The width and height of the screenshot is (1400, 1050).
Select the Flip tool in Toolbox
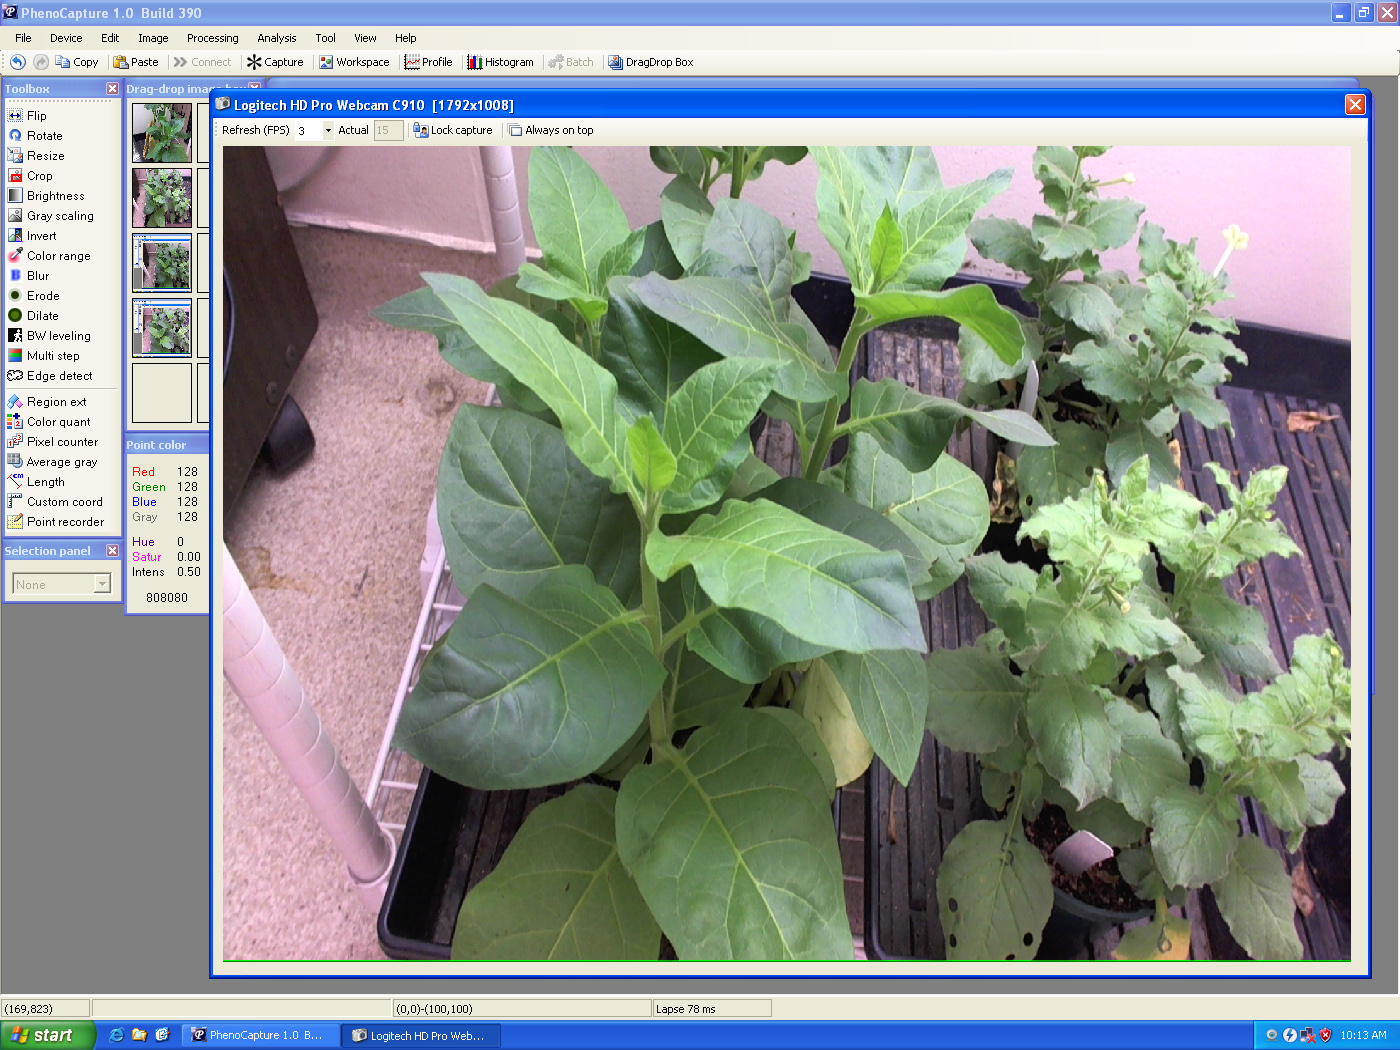coord(36,116)
